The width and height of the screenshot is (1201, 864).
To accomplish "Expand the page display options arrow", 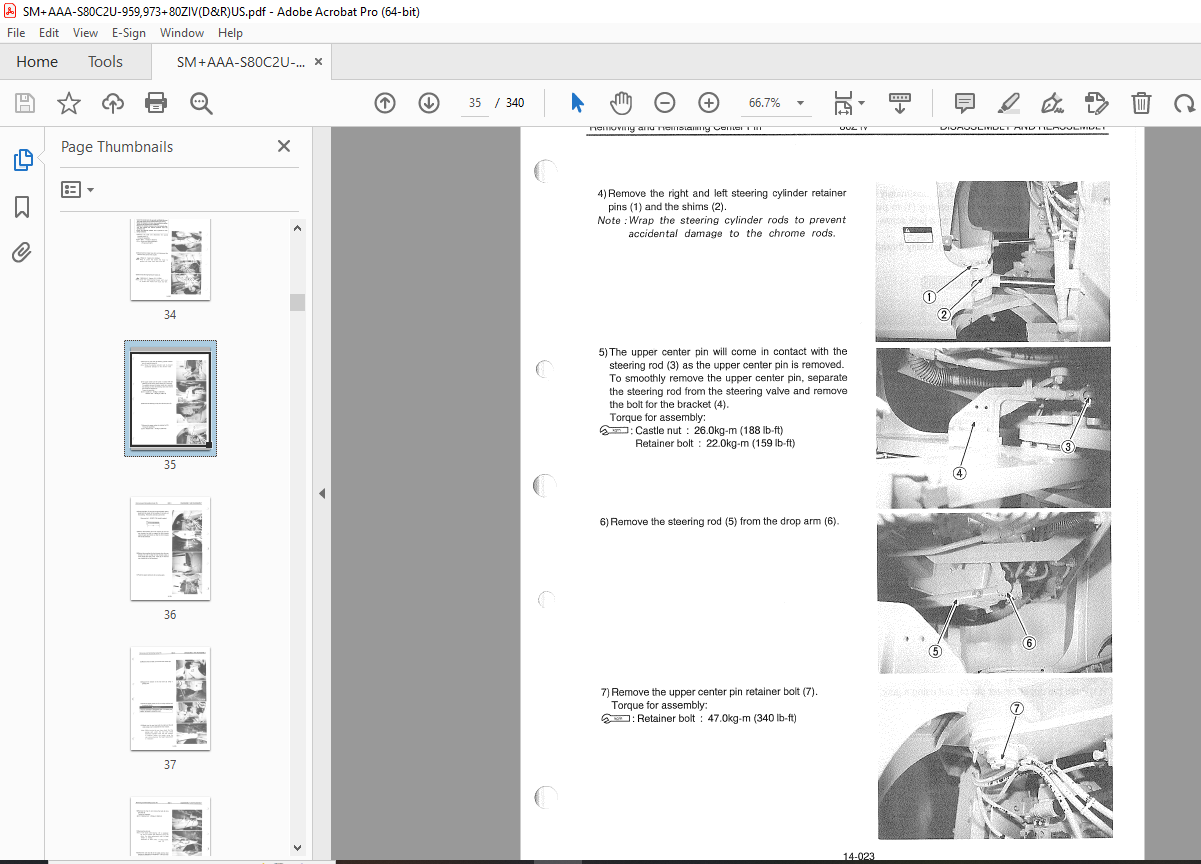I will 862,103.
